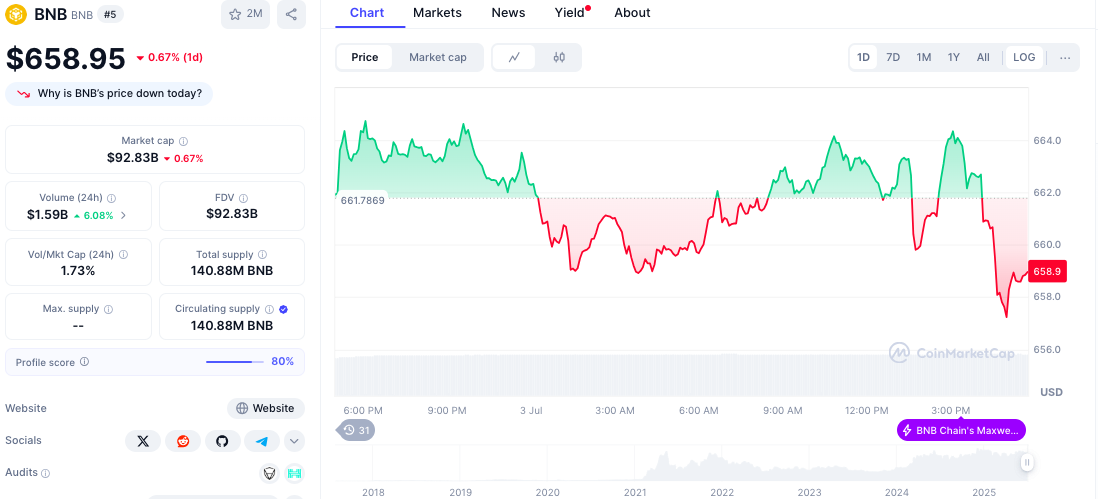
Task: Click the Vol/Mkt Cap (24h) info icon
Action: point(123,255)
